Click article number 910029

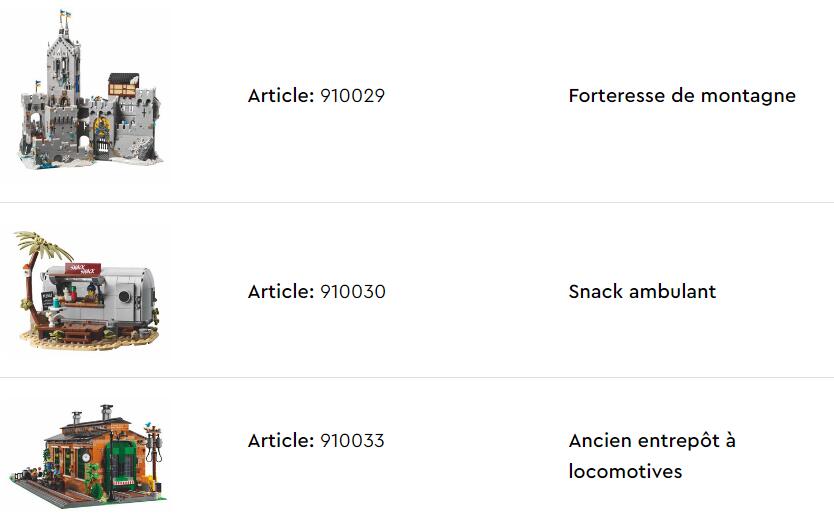click(x=352, y=96)
